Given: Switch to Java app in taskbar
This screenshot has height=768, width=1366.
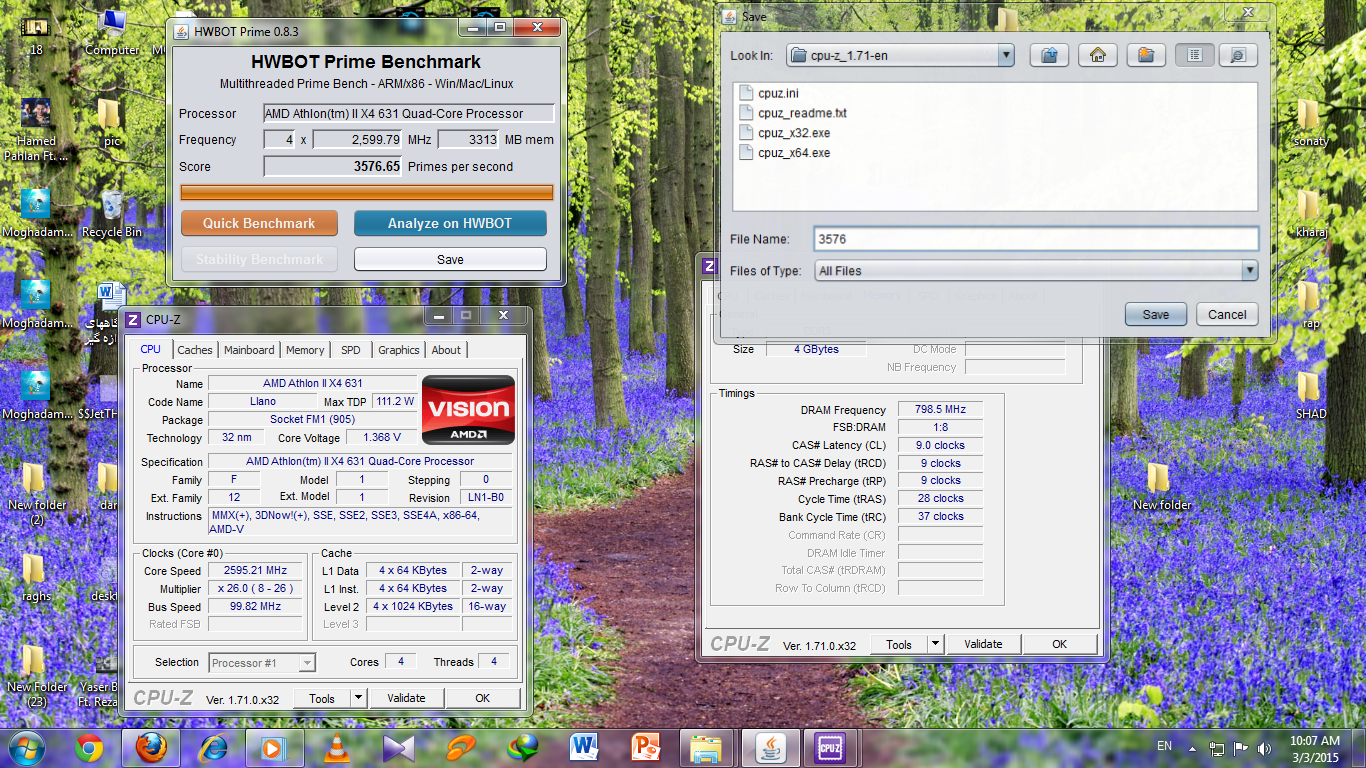Looking at the screenshot, I should 770,748.
